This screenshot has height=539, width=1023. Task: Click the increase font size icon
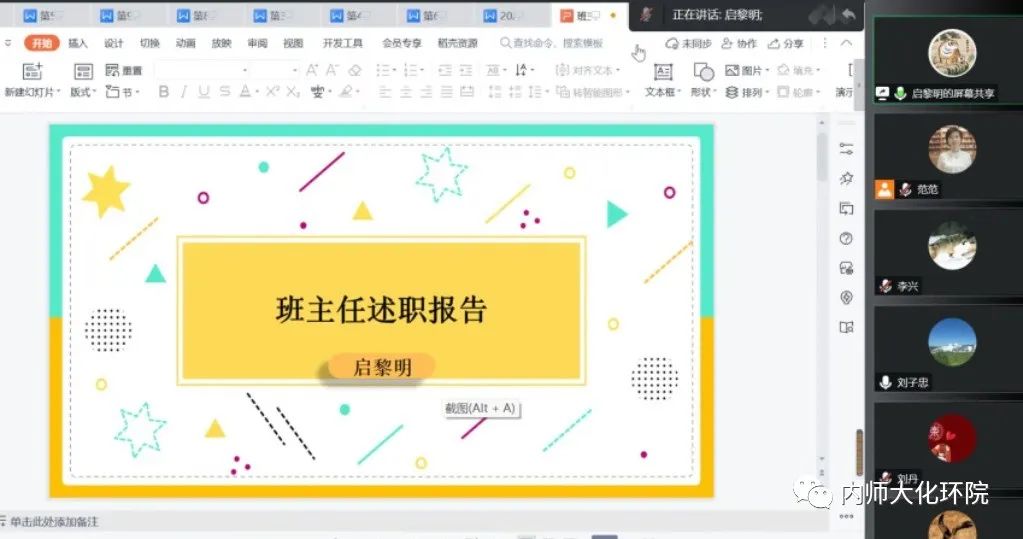point(312,70)
